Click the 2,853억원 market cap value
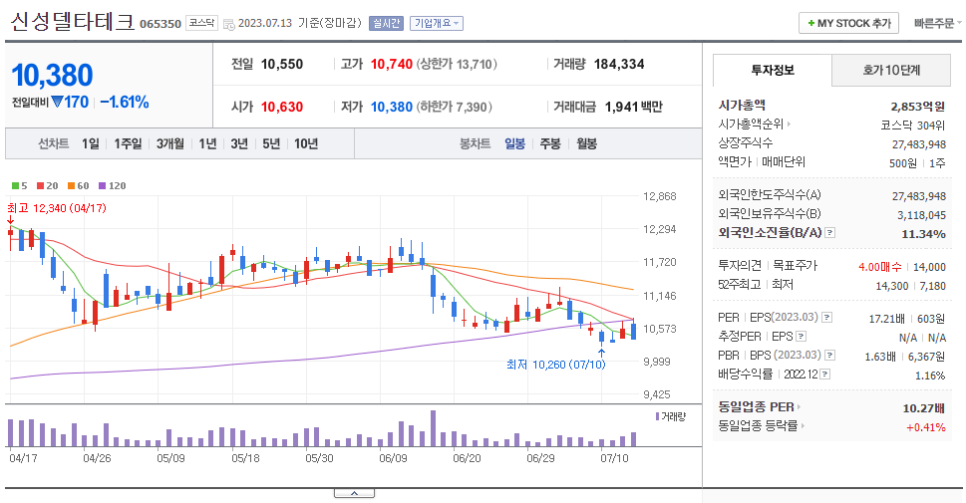Viewport: 966px width, 503px height. [x=917, y=107]
